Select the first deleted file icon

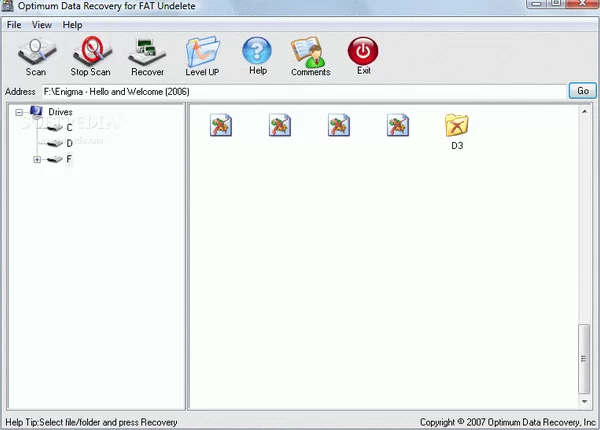pos(221,125)
